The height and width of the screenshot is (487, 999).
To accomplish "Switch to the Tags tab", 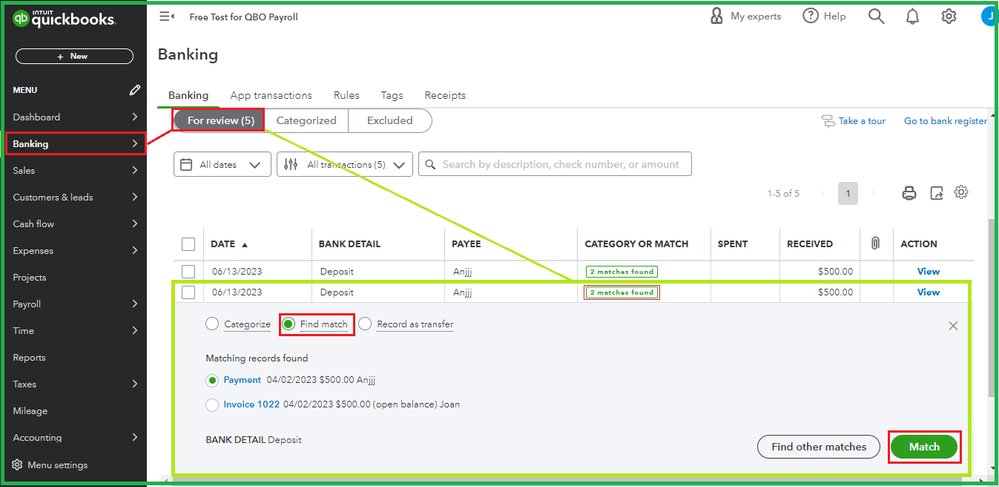I will click(x=392, y=96).
